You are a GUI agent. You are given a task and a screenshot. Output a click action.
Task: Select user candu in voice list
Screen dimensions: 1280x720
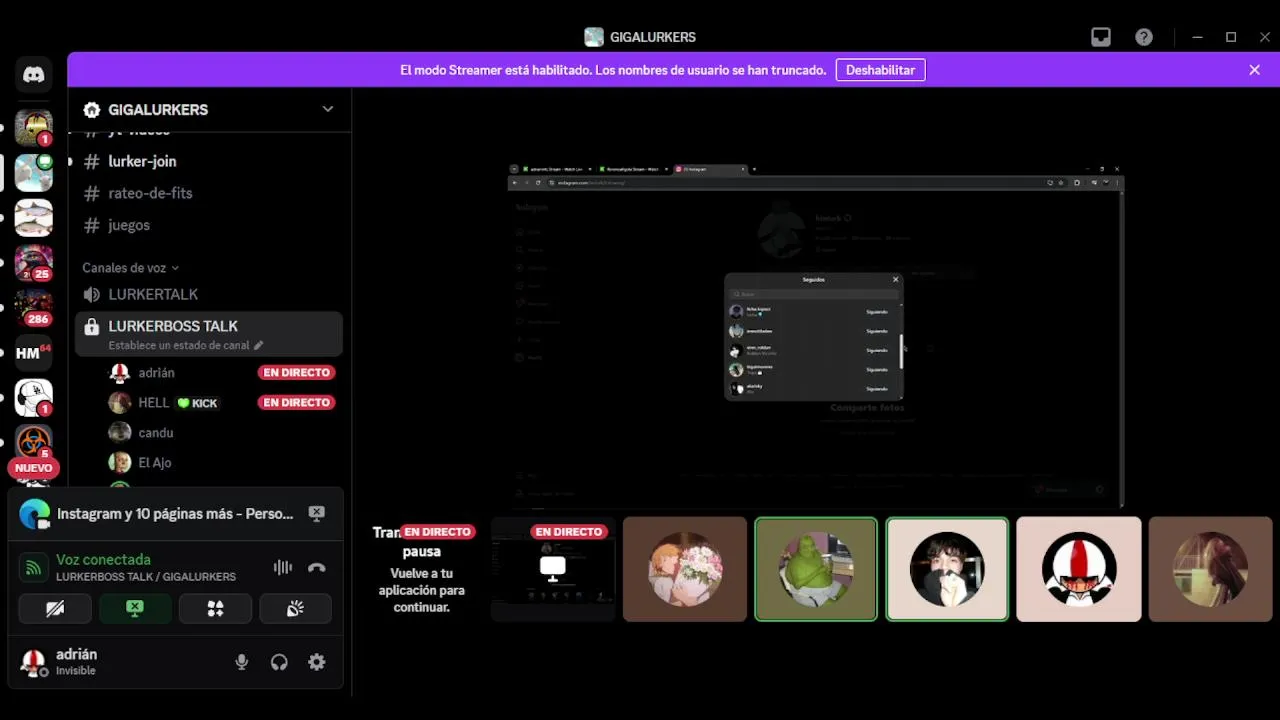tap(156, 432)
